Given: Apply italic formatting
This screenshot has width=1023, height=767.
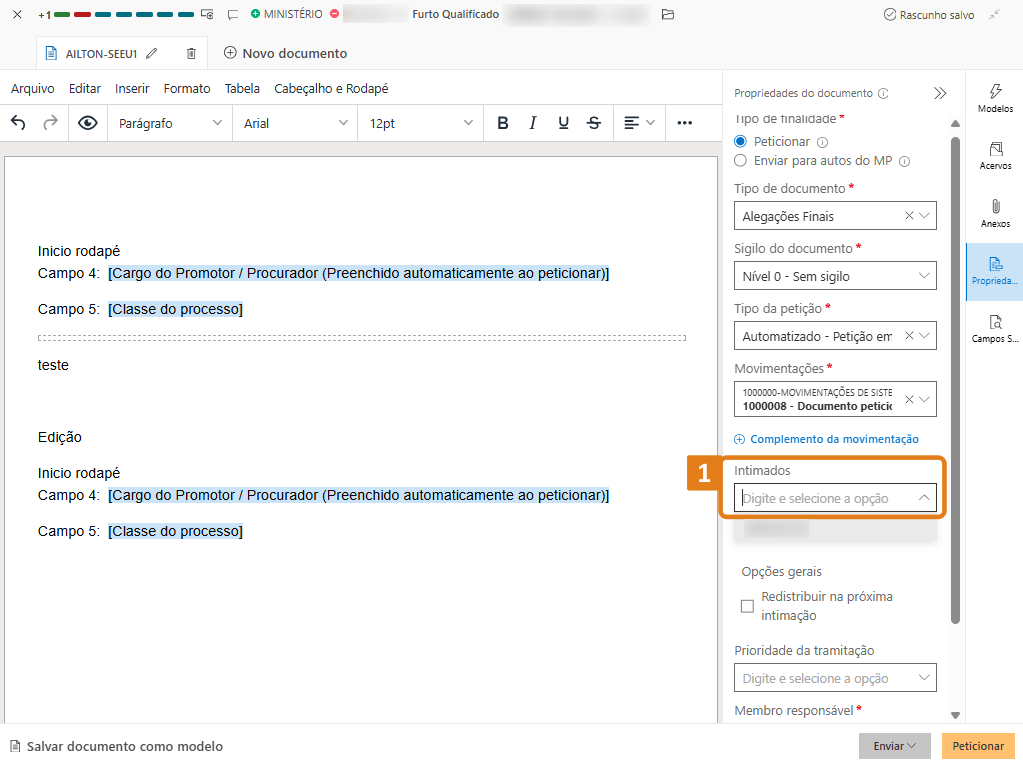Looking at the screenshot, I should click(533, 123).
